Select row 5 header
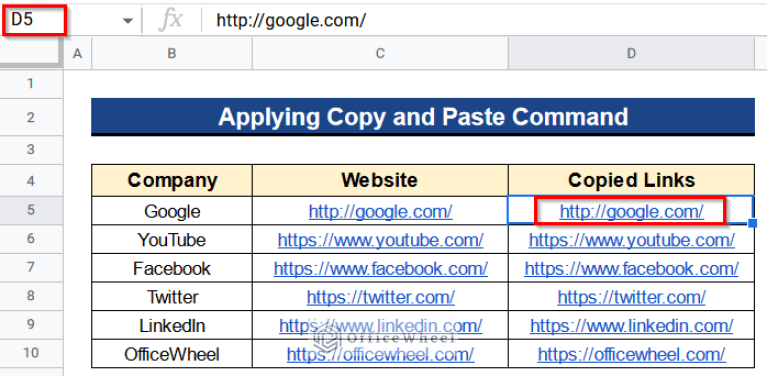 (31, 210)
